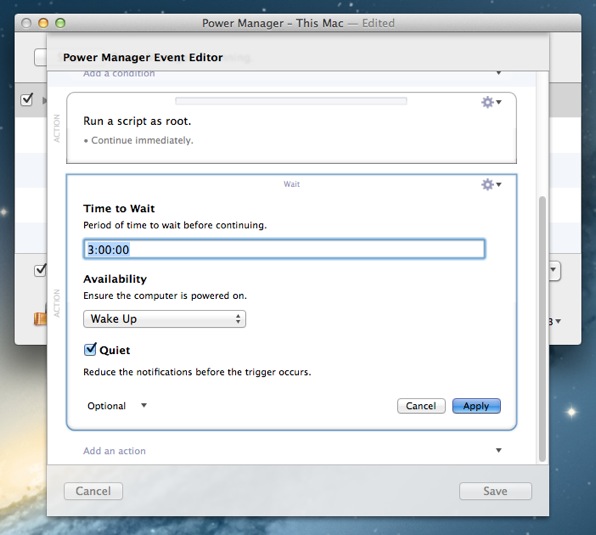Click the Continue immediately text
Screen dimensions: 596x535
pos(142,141)
